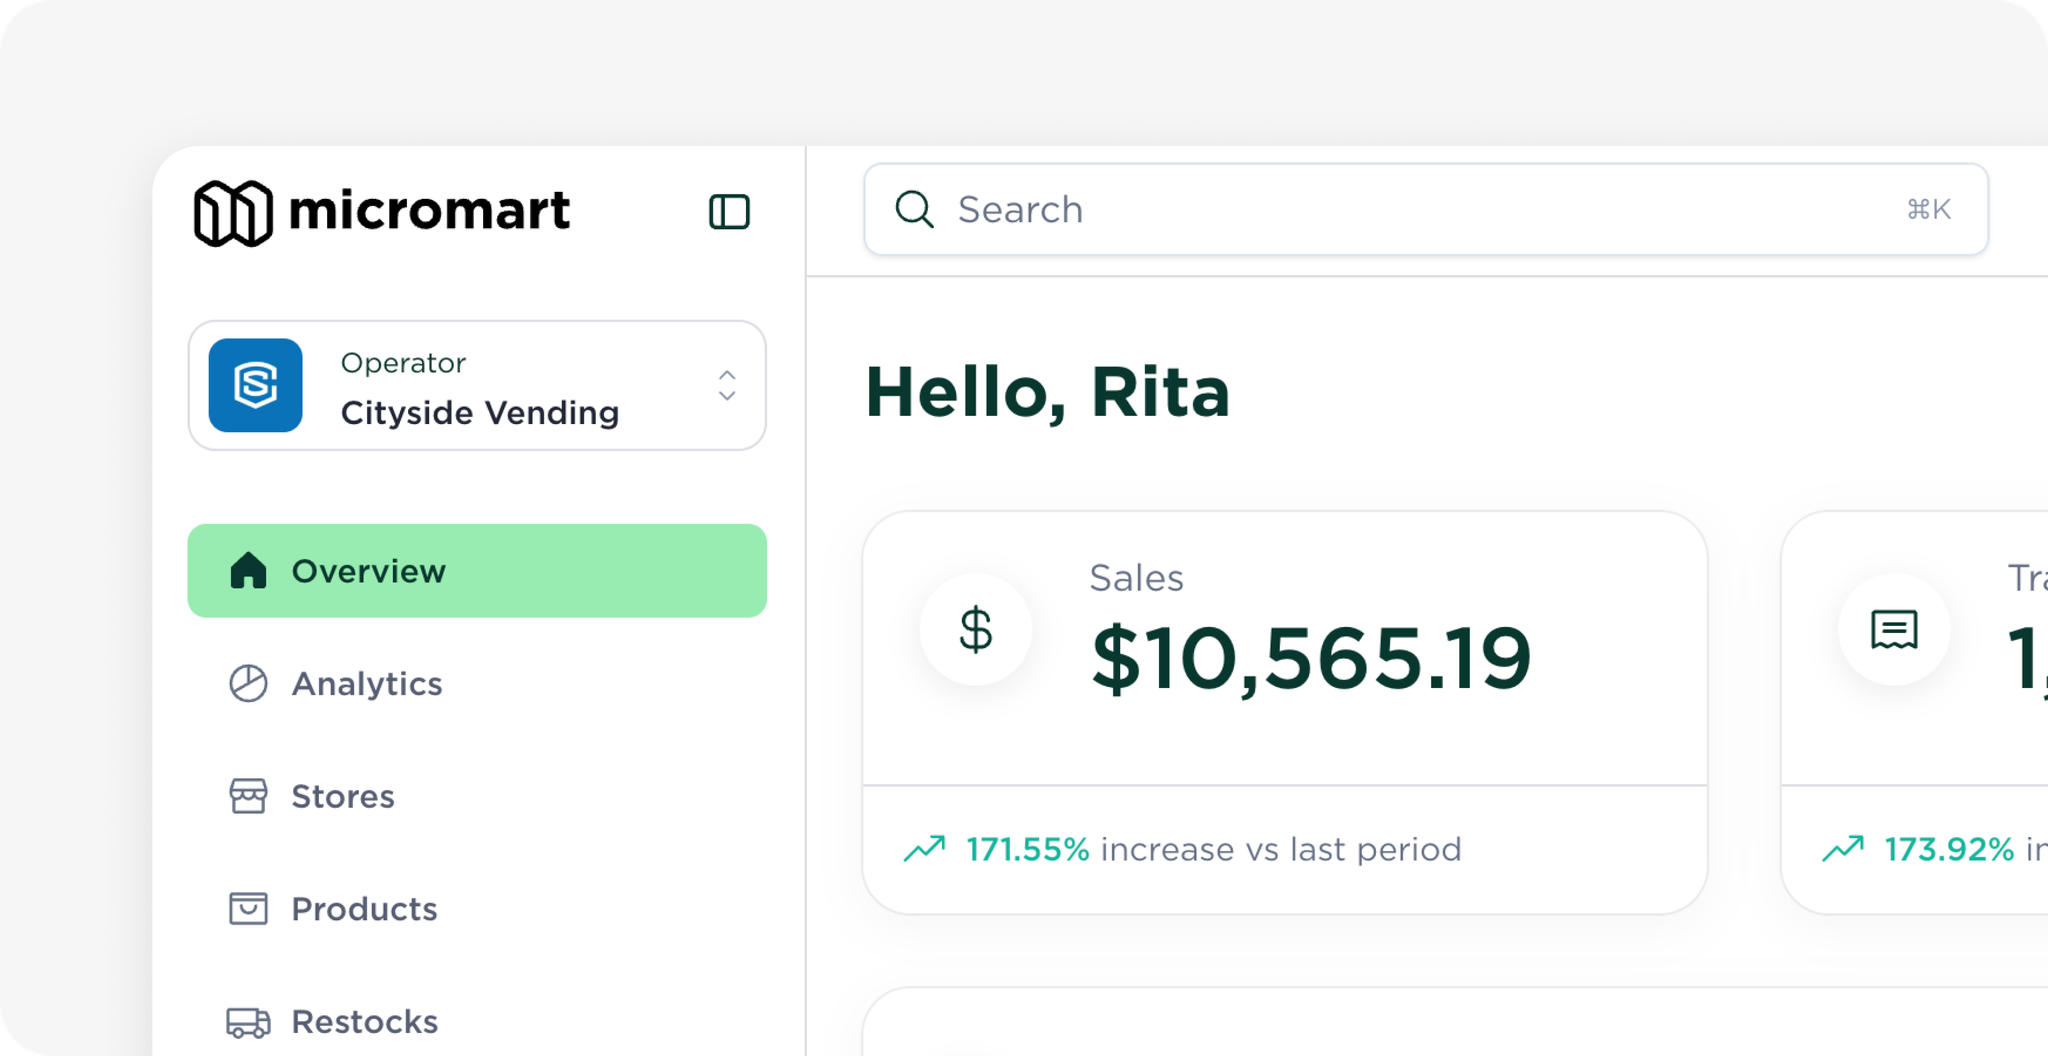This screenshot has height=1056, width=2048.
Task: Open the Analytics section
Action: pyautogui.click(x=477, y=683)
